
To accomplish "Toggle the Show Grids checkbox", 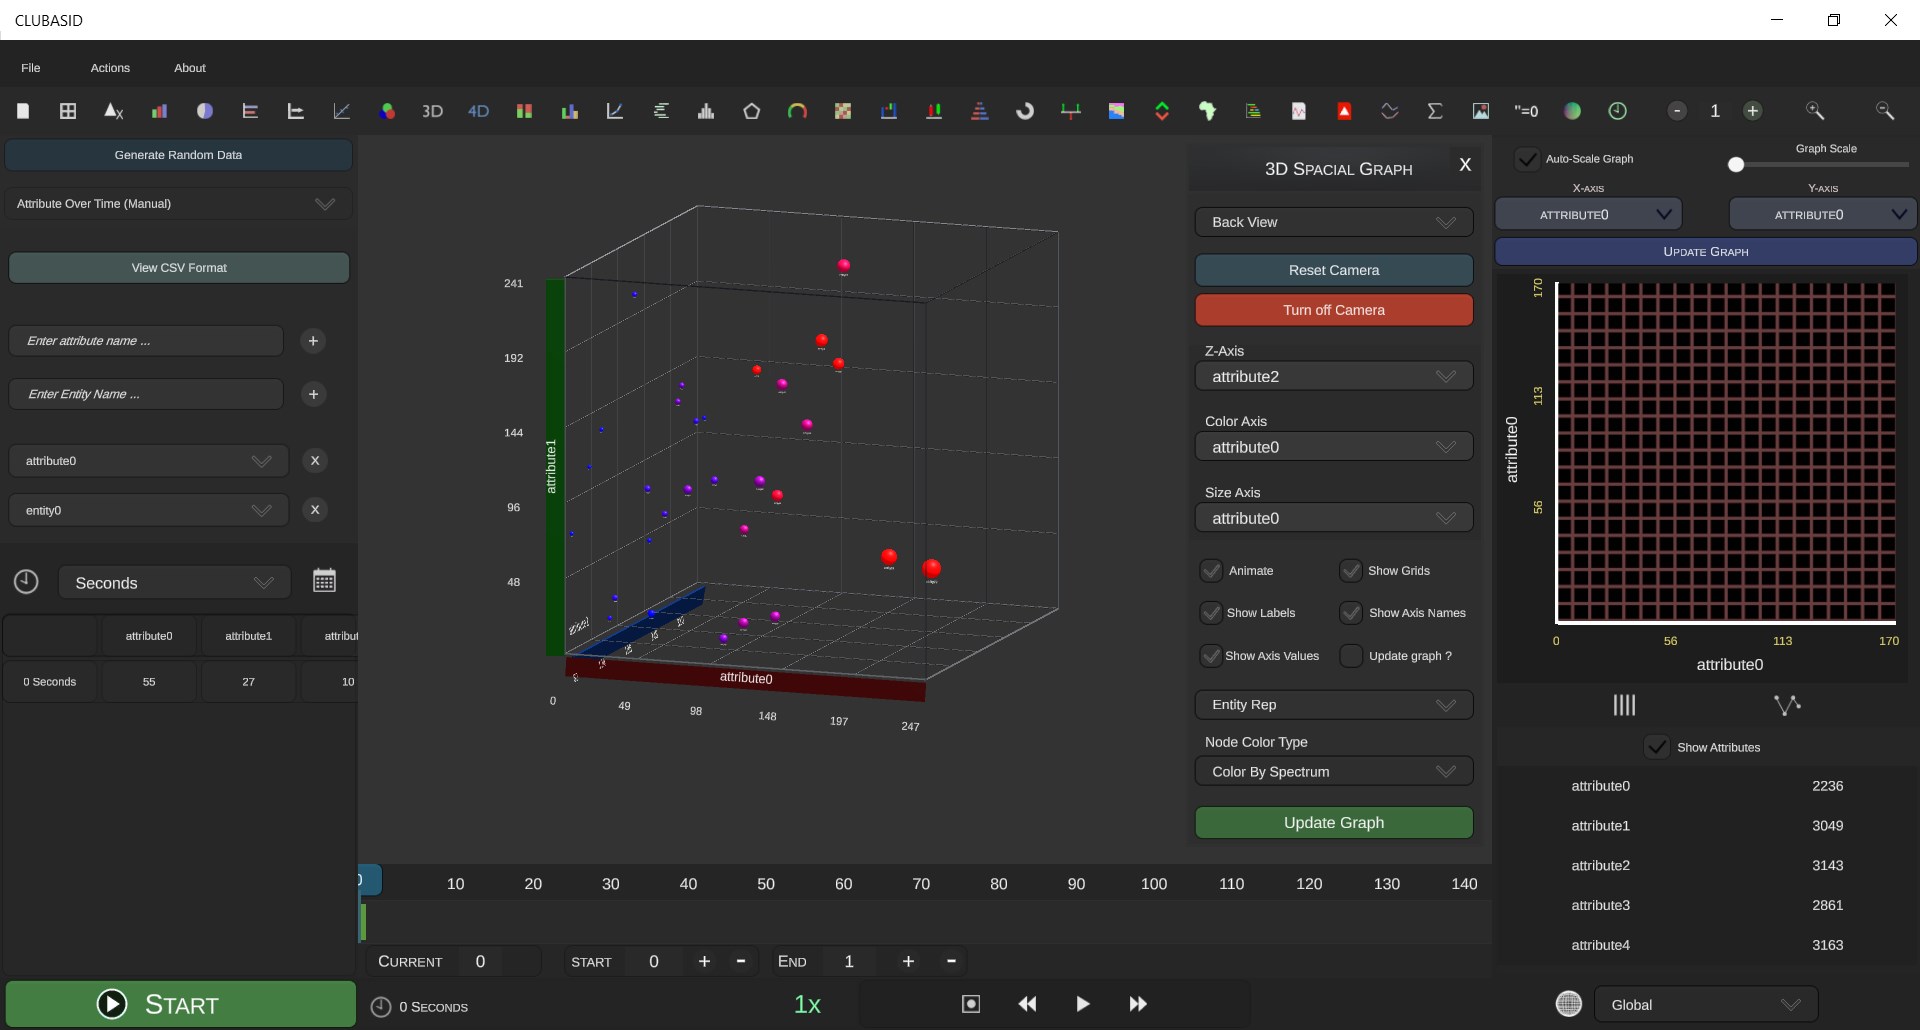I will click(x=1351, y=571).
